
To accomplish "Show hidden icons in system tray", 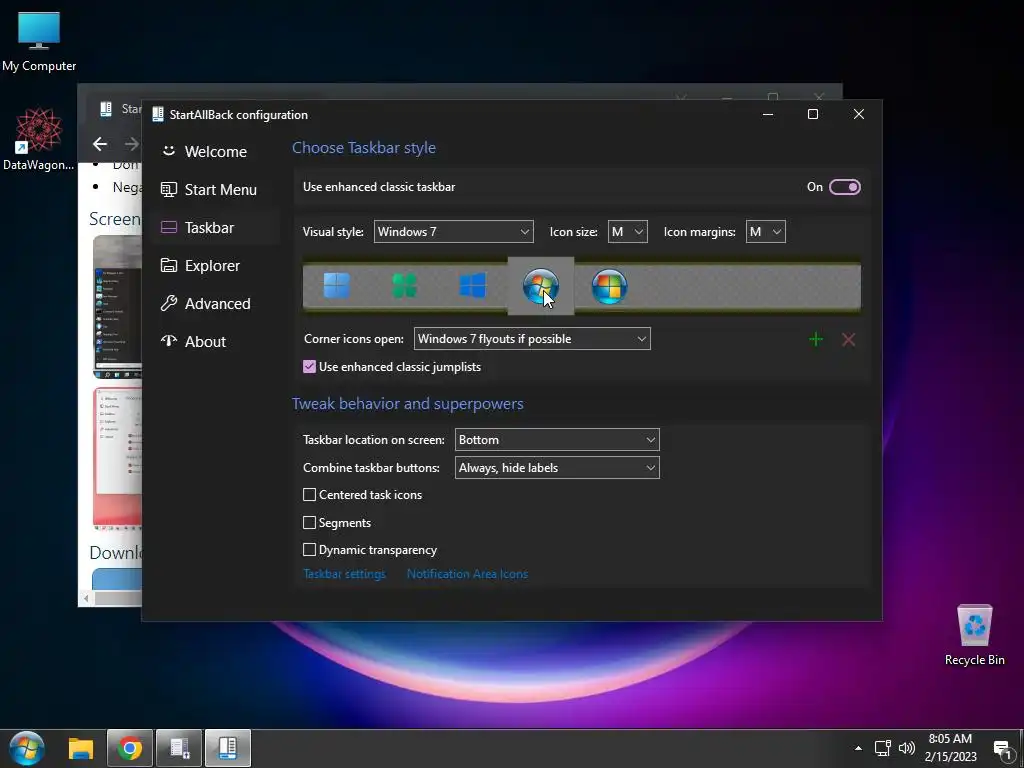I will pyautogui.click(x=858, y=748).
